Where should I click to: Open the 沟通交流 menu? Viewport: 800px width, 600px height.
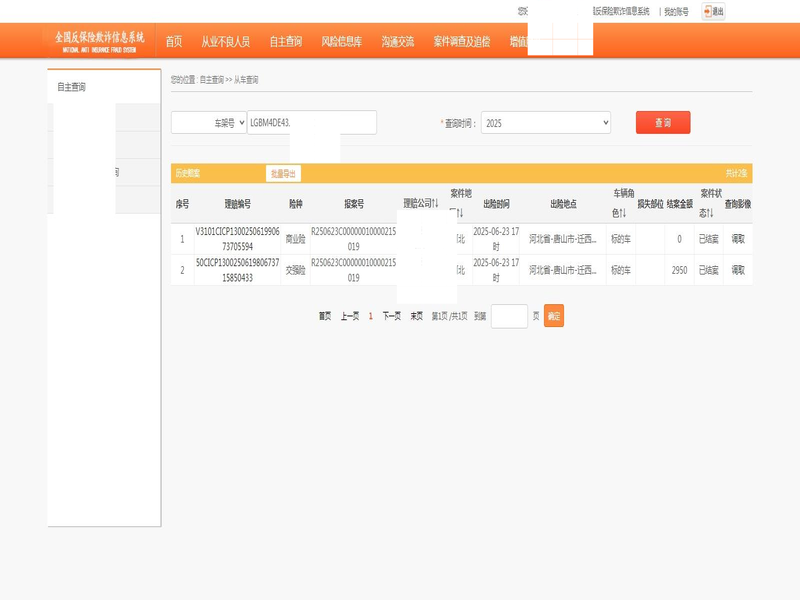397,41
